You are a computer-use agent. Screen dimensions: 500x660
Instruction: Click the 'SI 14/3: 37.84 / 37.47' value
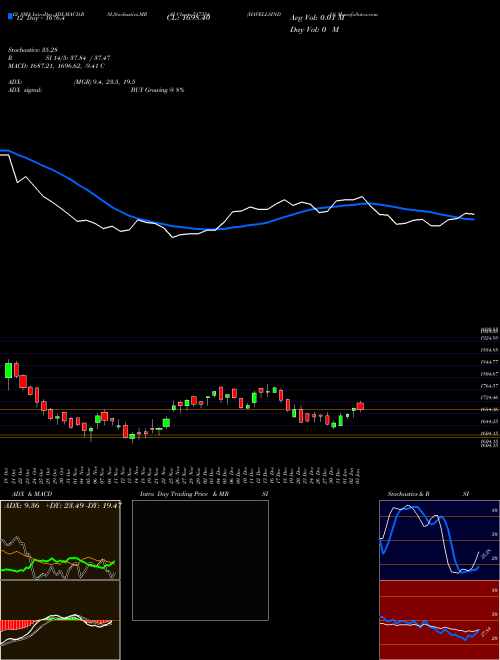pos(78,58)
